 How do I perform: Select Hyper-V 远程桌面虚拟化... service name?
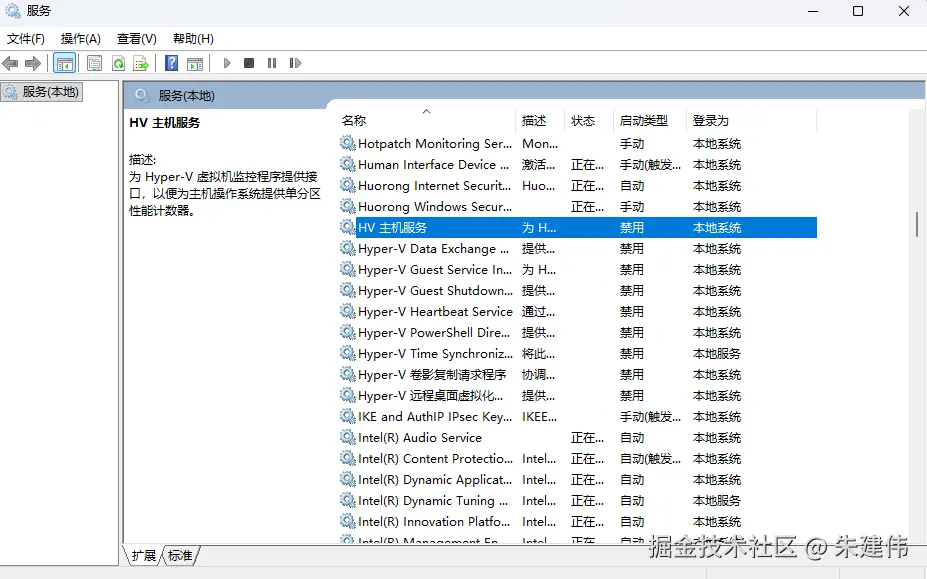(430, 396)
